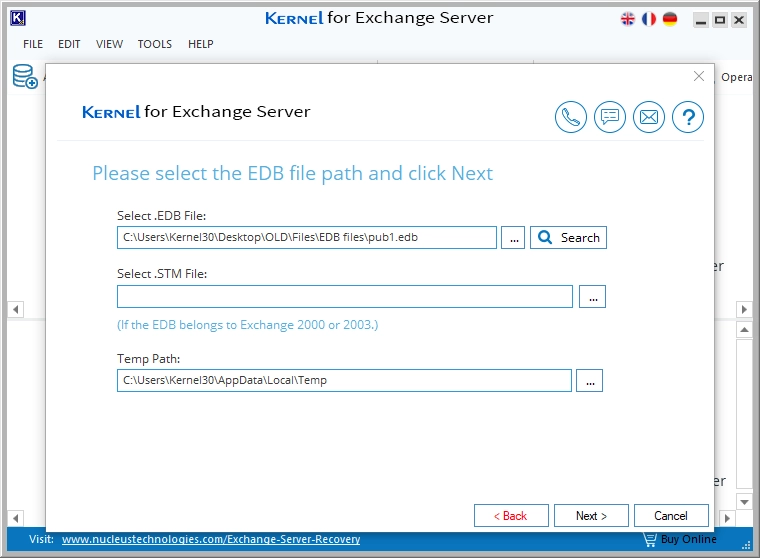
Task: Click the Search button for EDB files
Action: pyautogui.click(x=568, y=238)
